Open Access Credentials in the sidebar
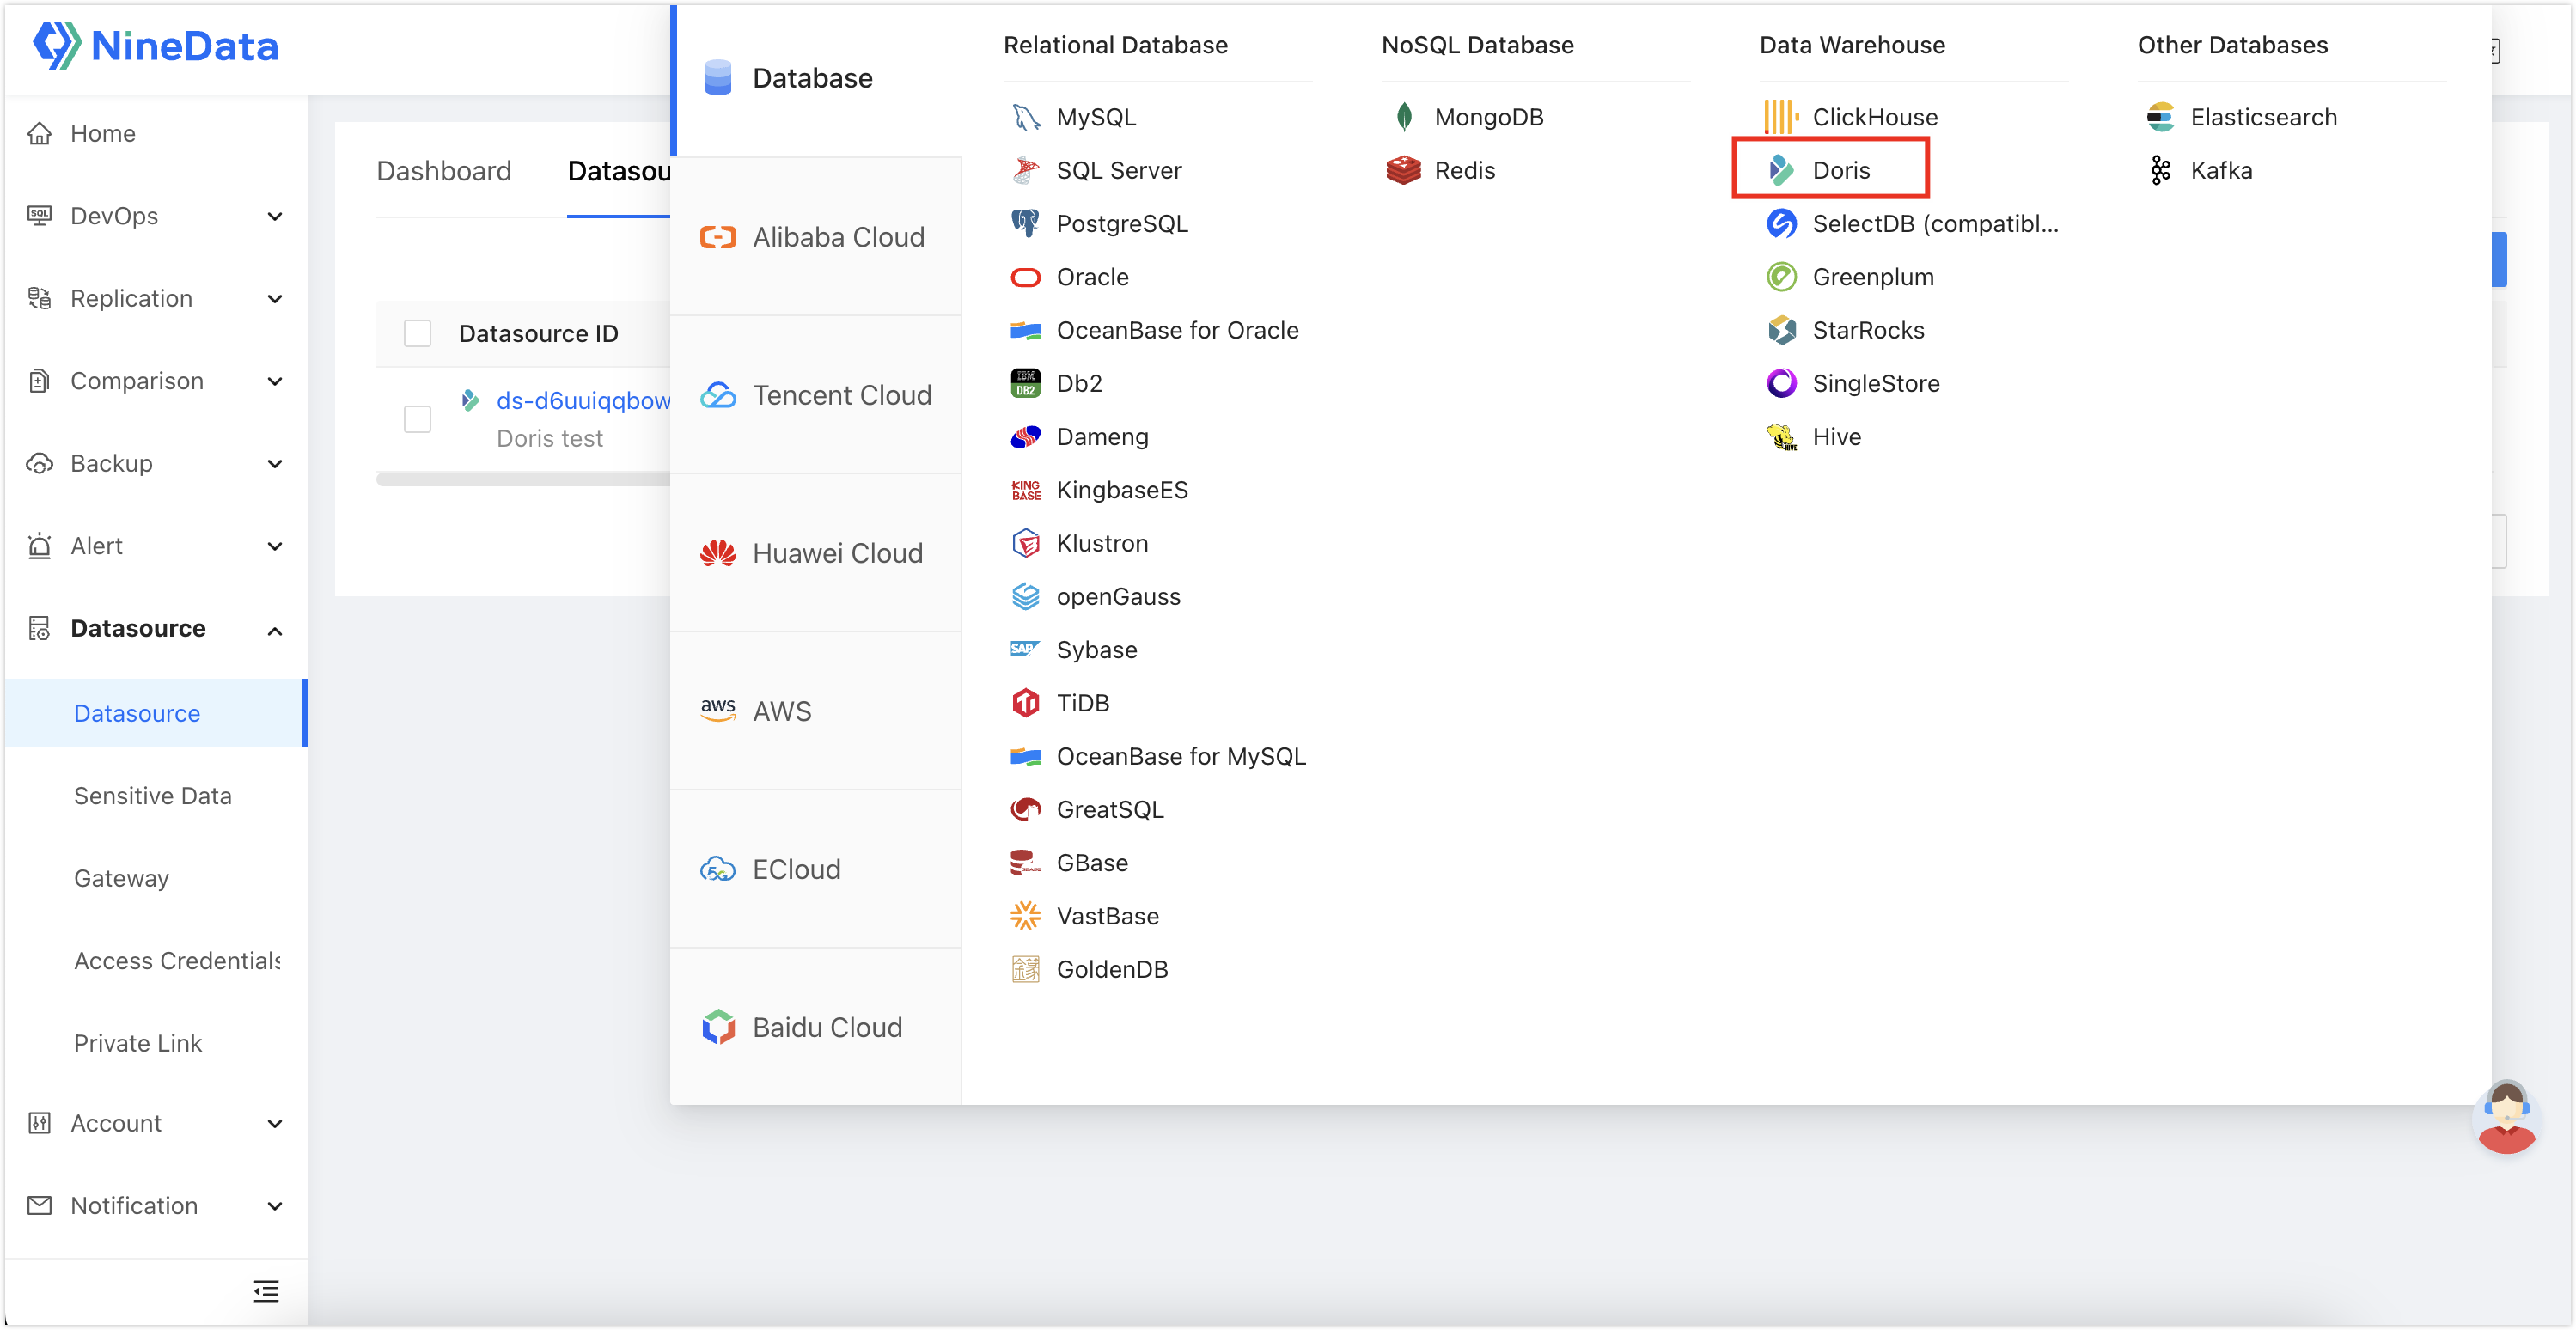 pos(177,960)
